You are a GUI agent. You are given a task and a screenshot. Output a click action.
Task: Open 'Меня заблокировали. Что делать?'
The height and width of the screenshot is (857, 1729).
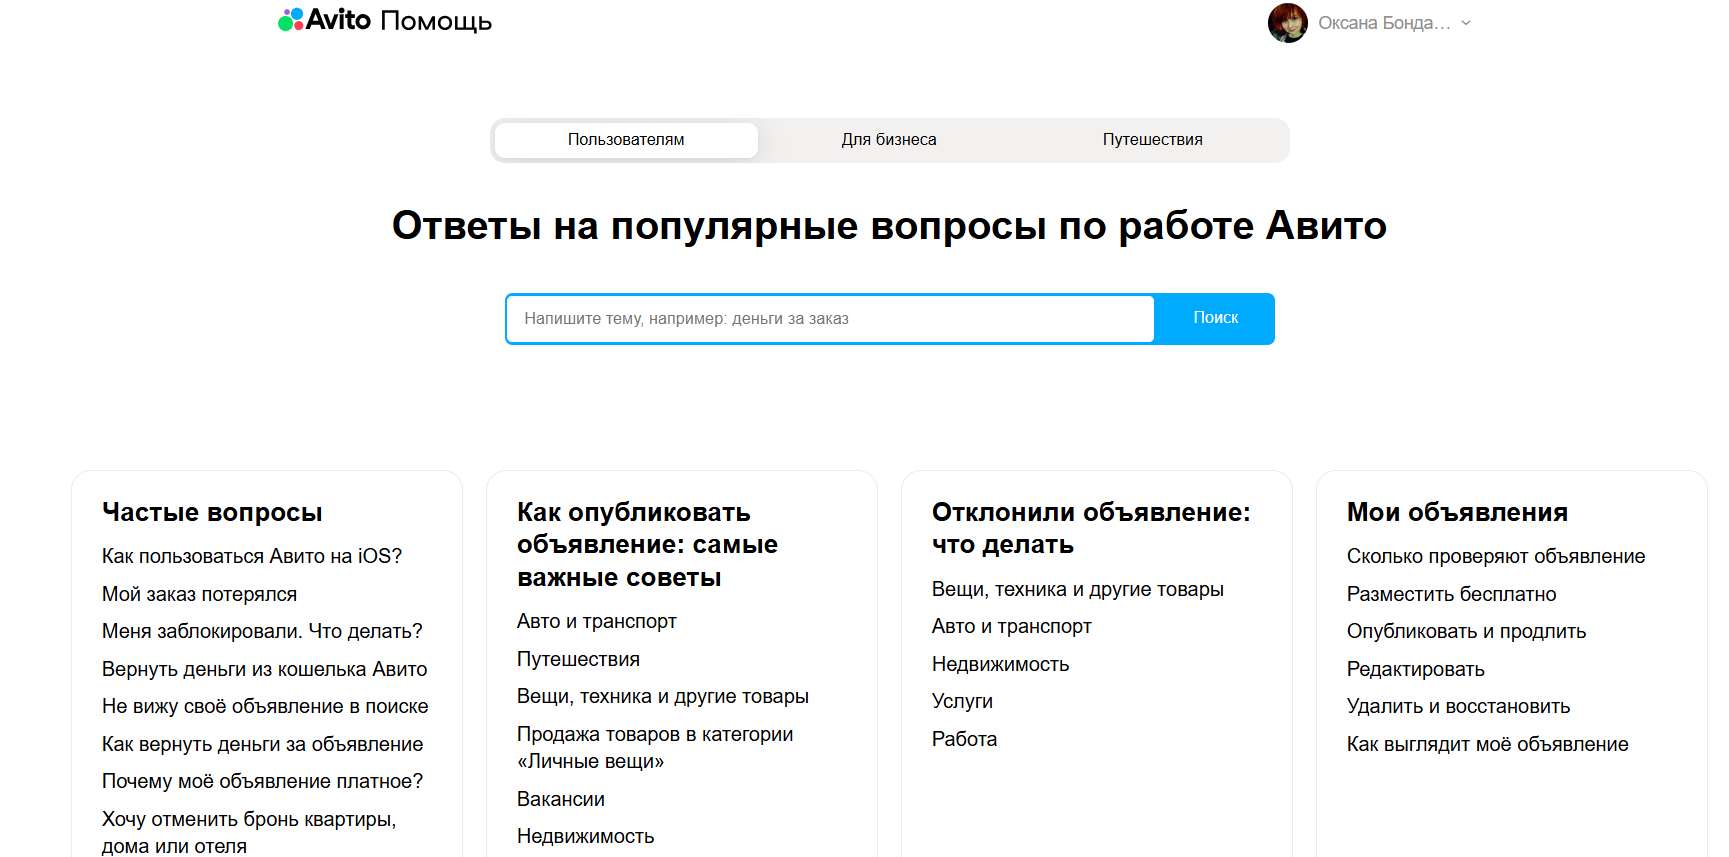[262, 631]
